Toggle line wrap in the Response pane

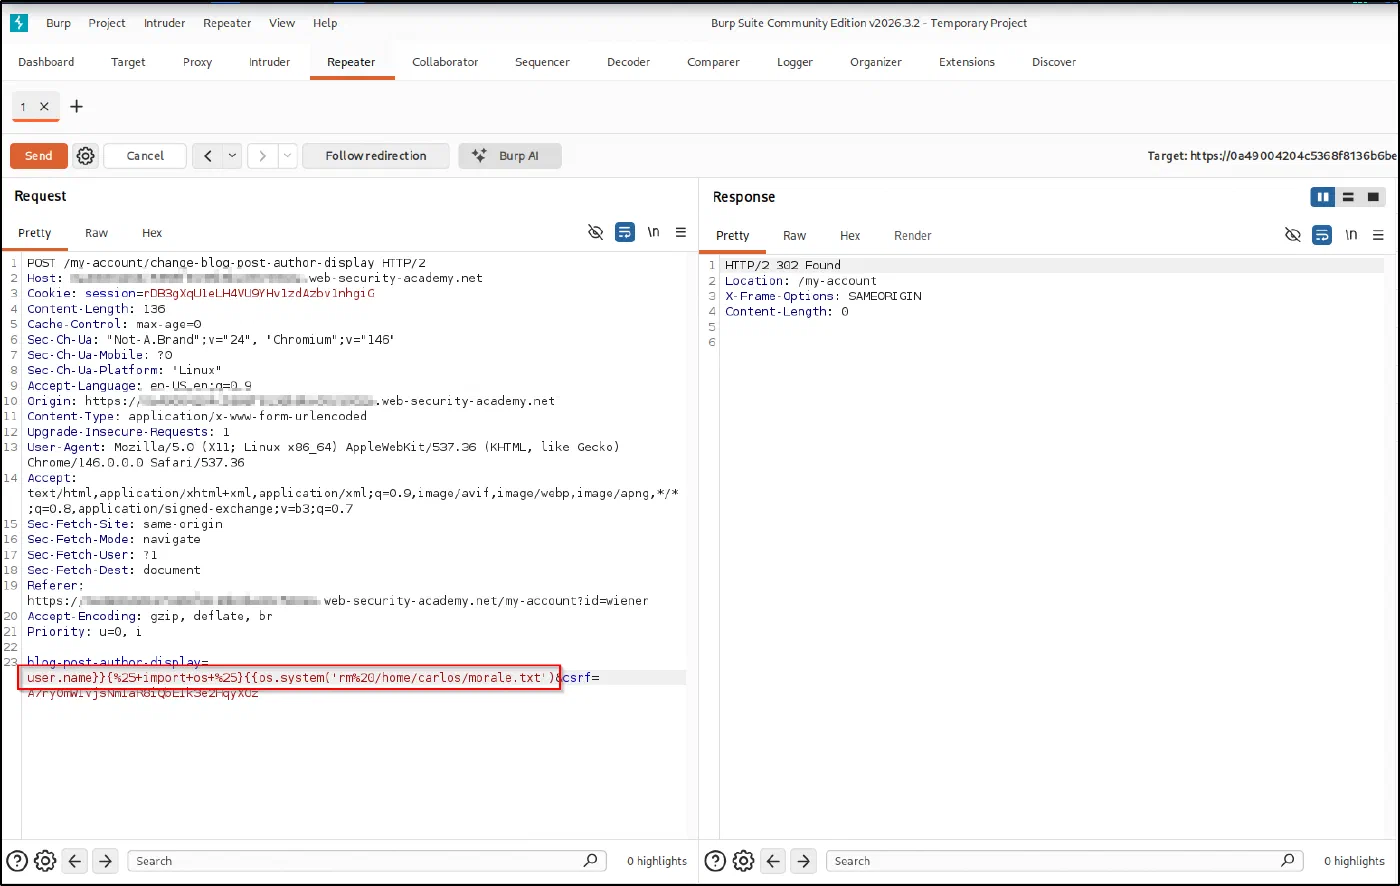click(1322, 235)
